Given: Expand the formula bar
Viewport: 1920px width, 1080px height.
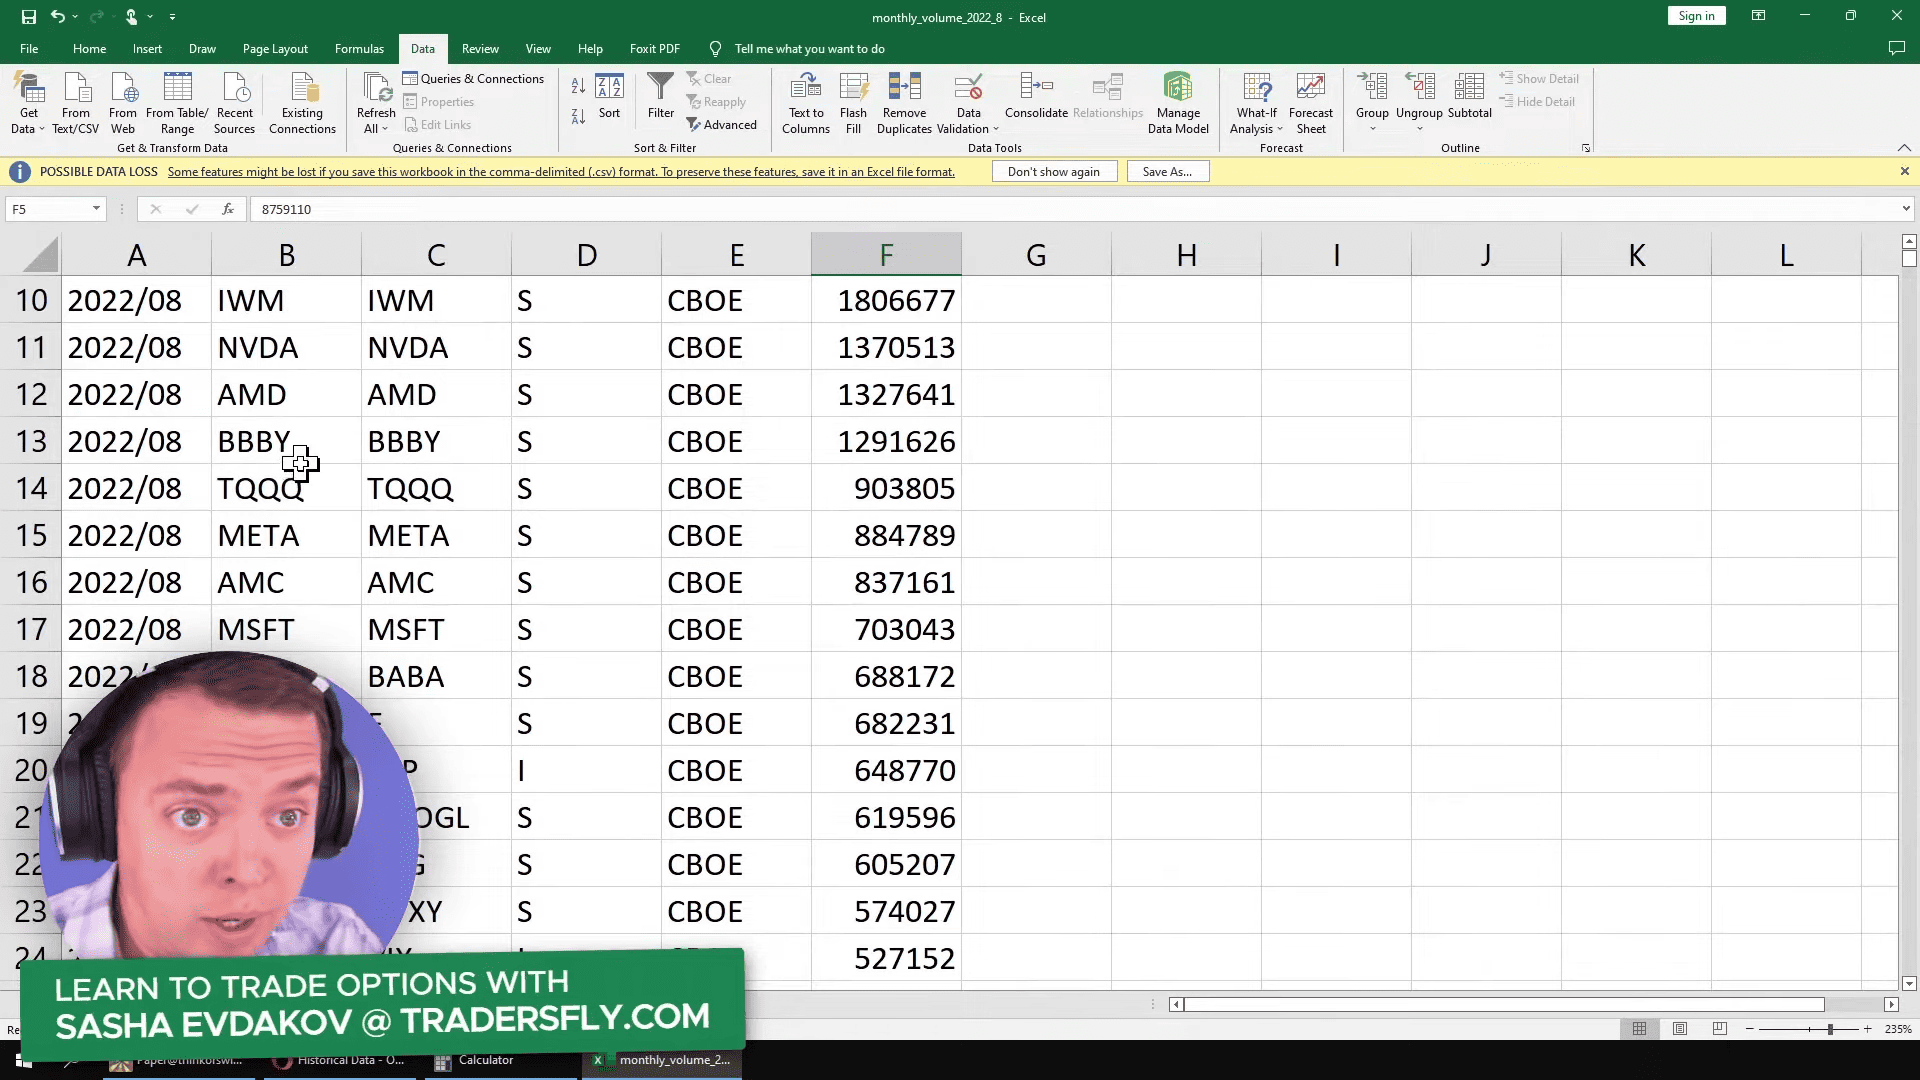Looking at the screenshot, I should [x=1906, y=209].
